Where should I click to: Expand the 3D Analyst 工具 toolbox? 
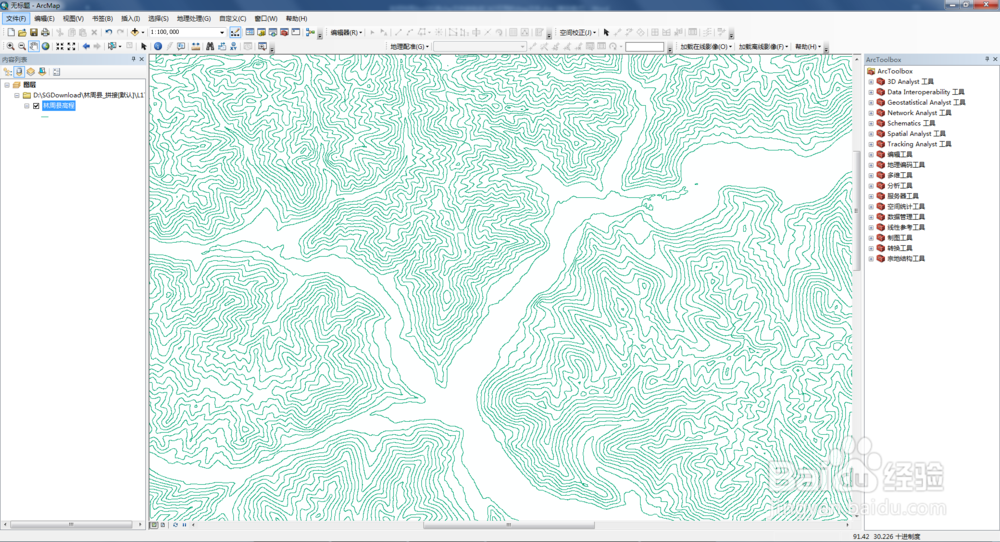coord(871,82)
